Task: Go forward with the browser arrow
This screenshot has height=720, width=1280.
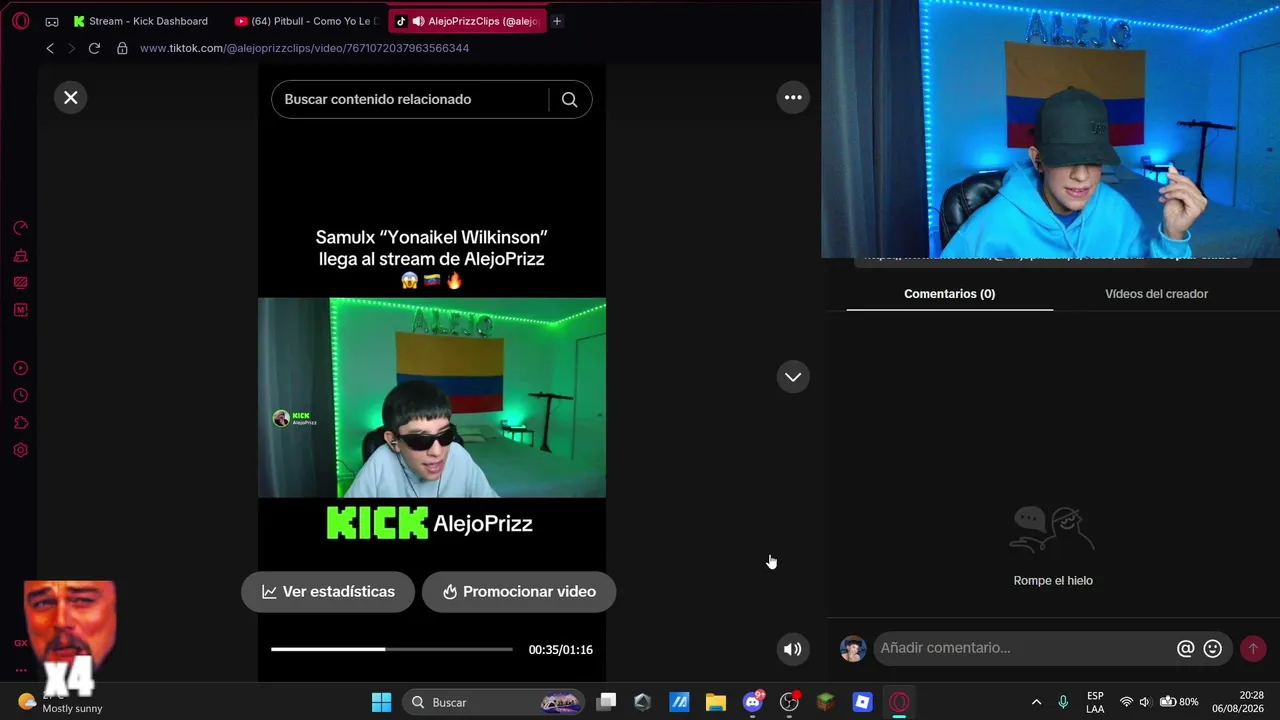Action: (71, 48)
